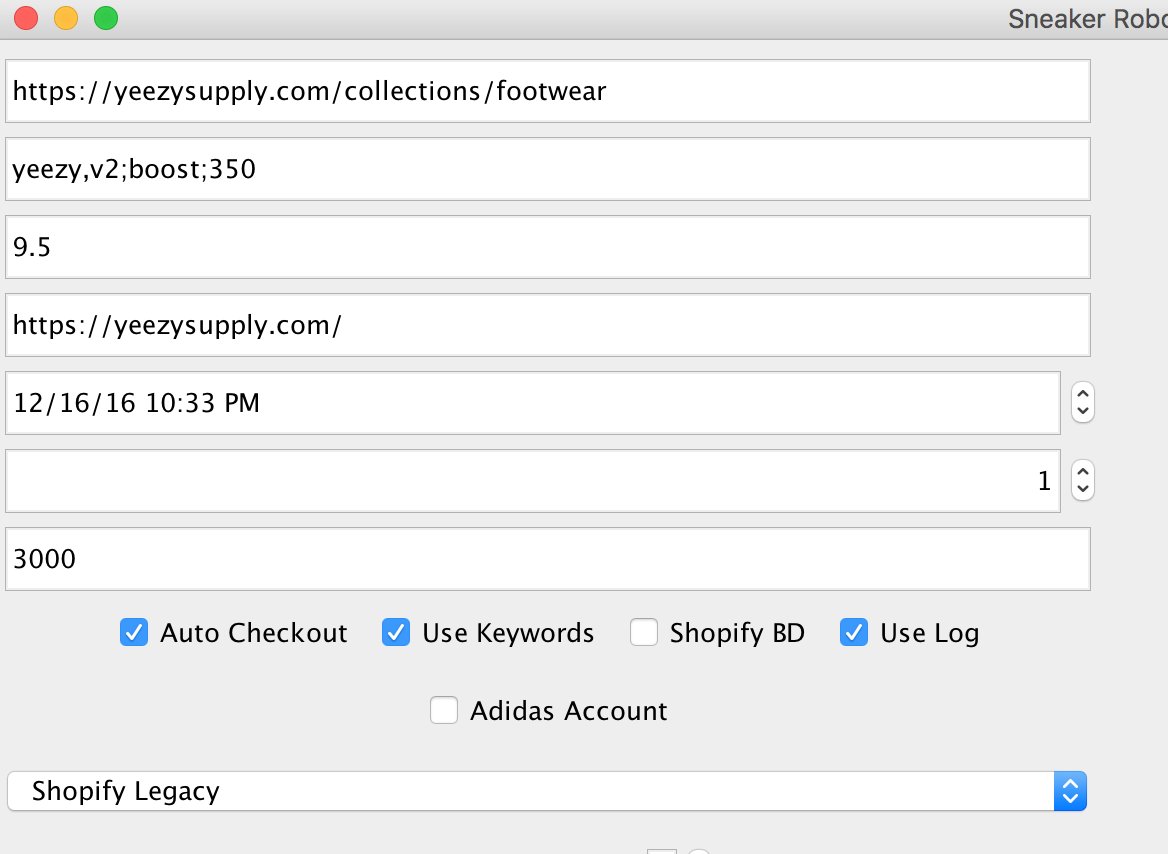Increase the quantity stepper value
The height and width of the screenshot is (854, 1168).
click(x=1083, y=471)
